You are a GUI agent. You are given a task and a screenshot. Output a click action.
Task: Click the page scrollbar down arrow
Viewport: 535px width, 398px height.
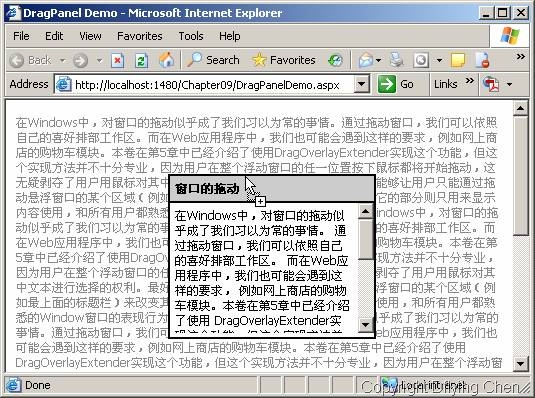520,364
